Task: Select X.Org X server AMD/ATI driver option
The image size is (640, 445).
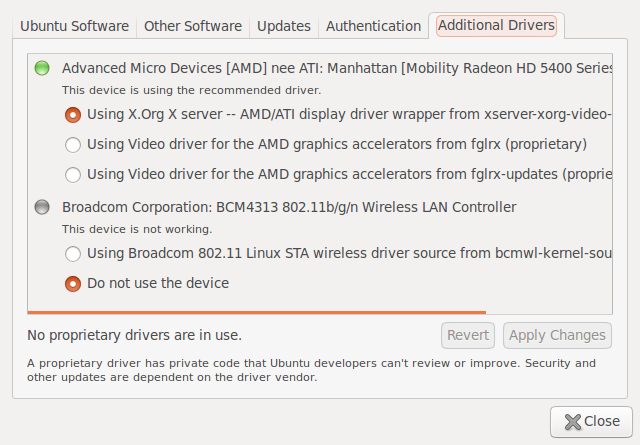Action: (x=73, y=115)
